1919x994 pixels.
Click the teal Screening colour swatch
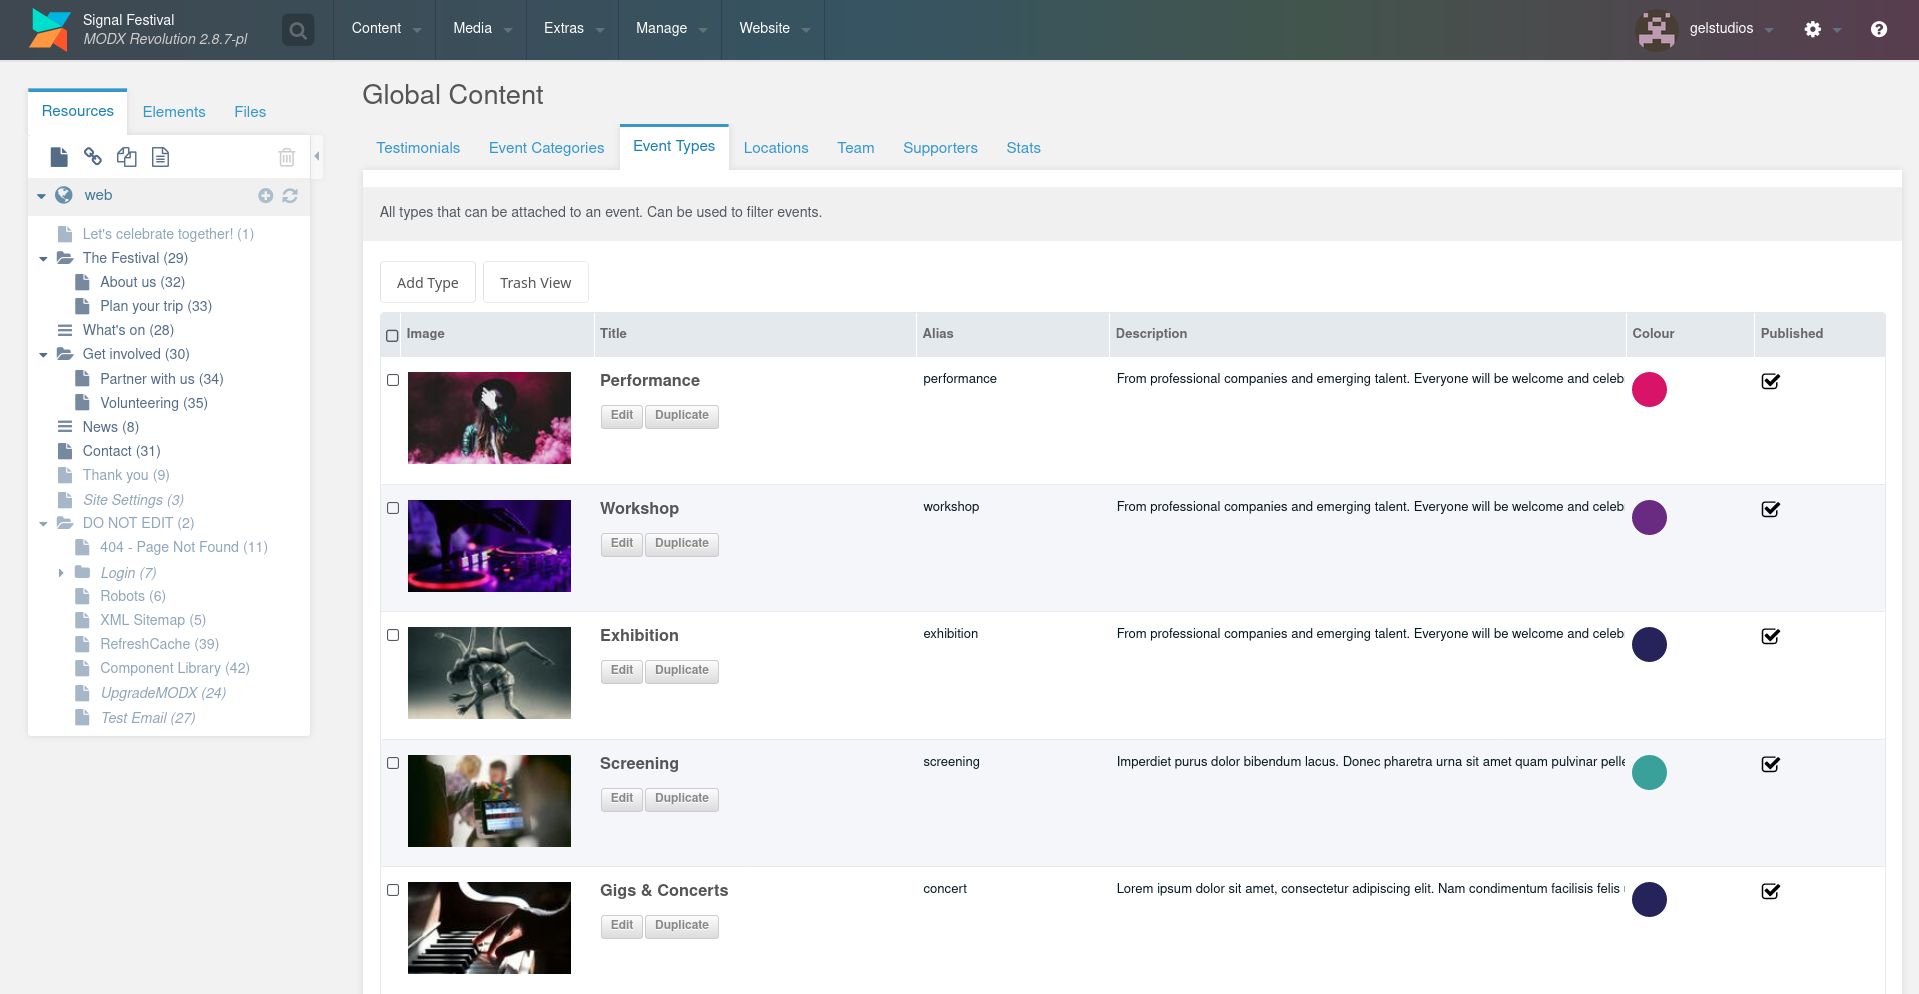coord(1648,772)
